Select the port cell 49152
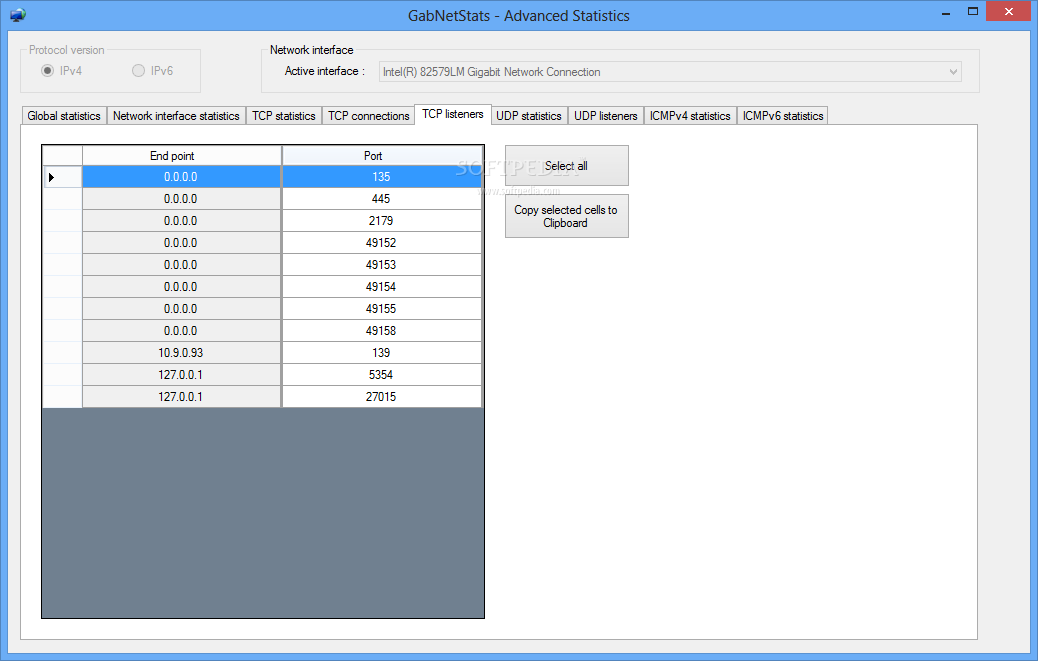Image resolution: width=1038 pixels, height=661 pixels. click(x=381, y=243)
